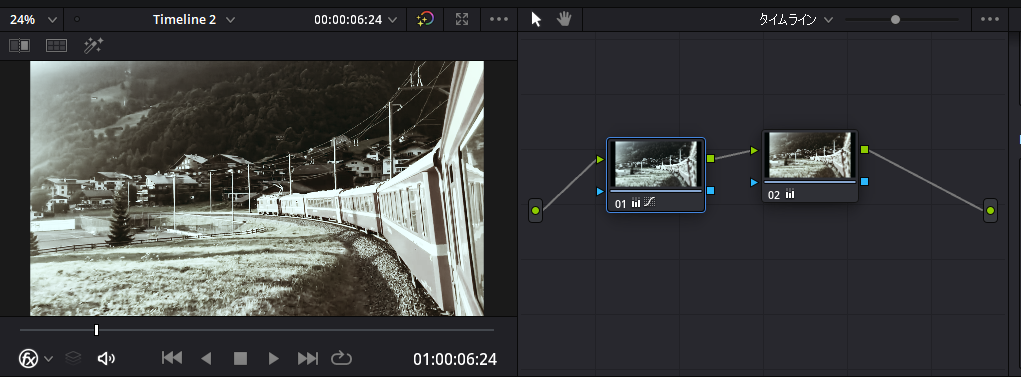The image size is (1021, 377).
Task: Click node 01 green RGB output
Action: (710, 158)
